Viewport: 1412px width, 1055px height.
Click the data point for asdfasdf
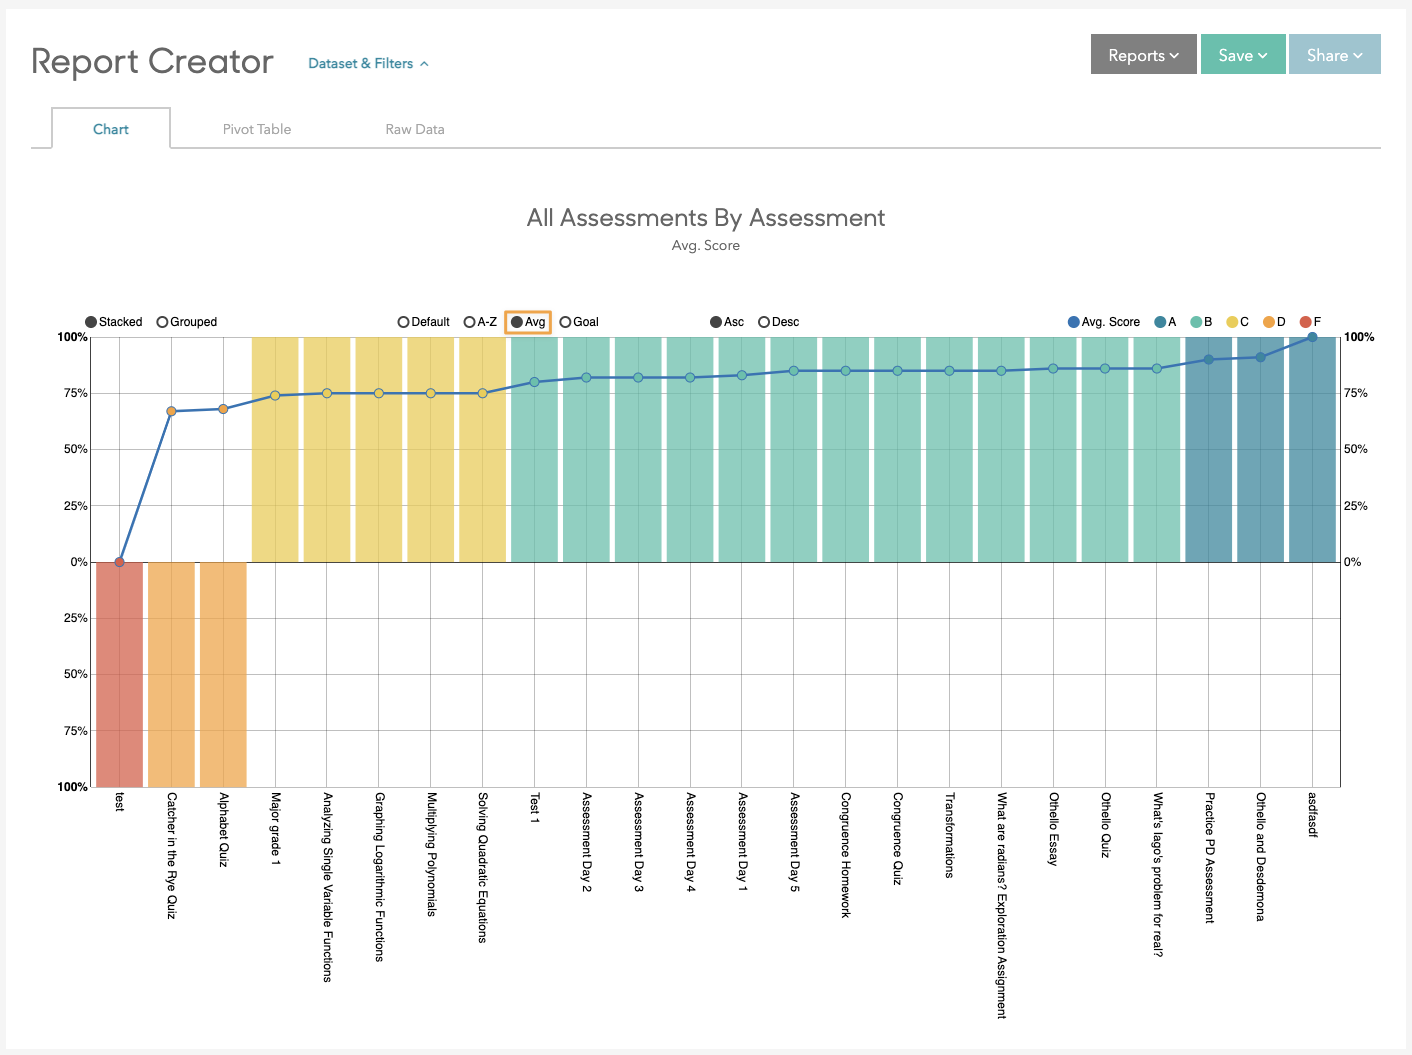(x=1312, y=337)
